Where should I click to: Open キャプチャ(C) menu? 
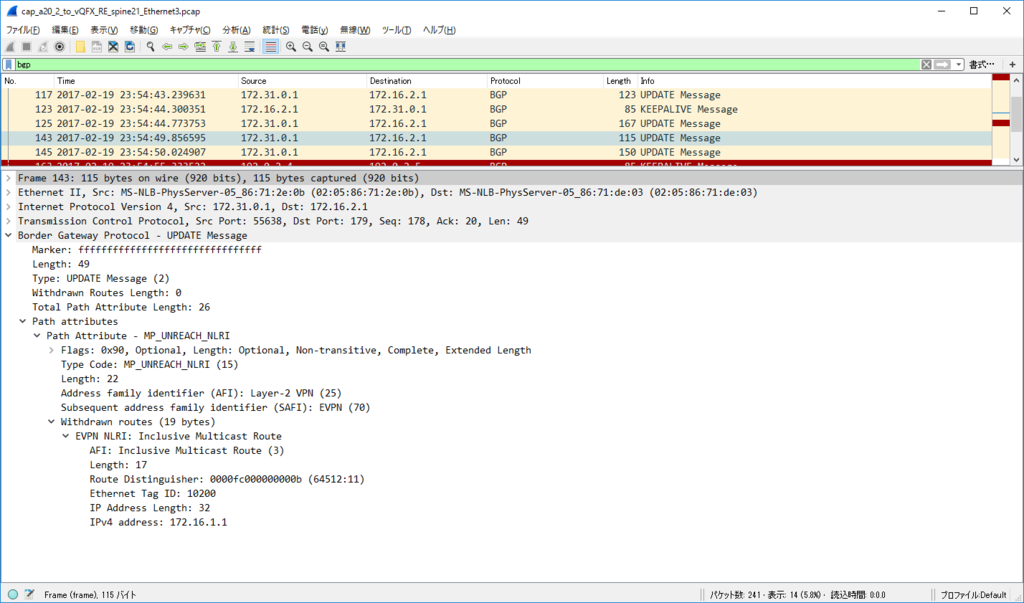pyautogui.click(x=190, y=30)
